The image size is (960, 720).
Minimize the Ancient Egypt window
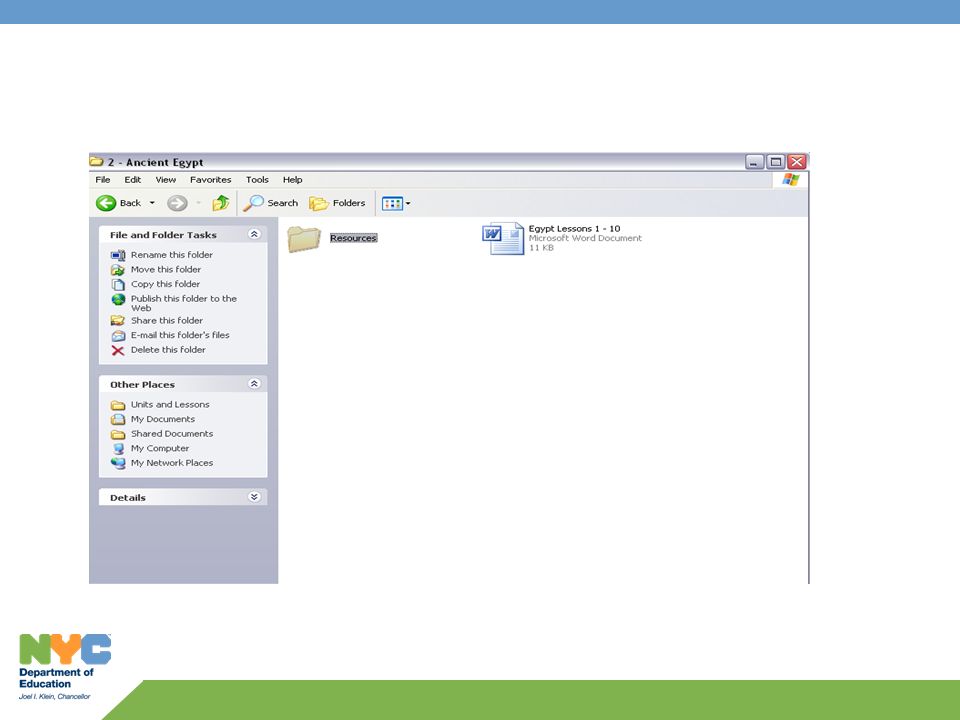[x=754, y=162]
